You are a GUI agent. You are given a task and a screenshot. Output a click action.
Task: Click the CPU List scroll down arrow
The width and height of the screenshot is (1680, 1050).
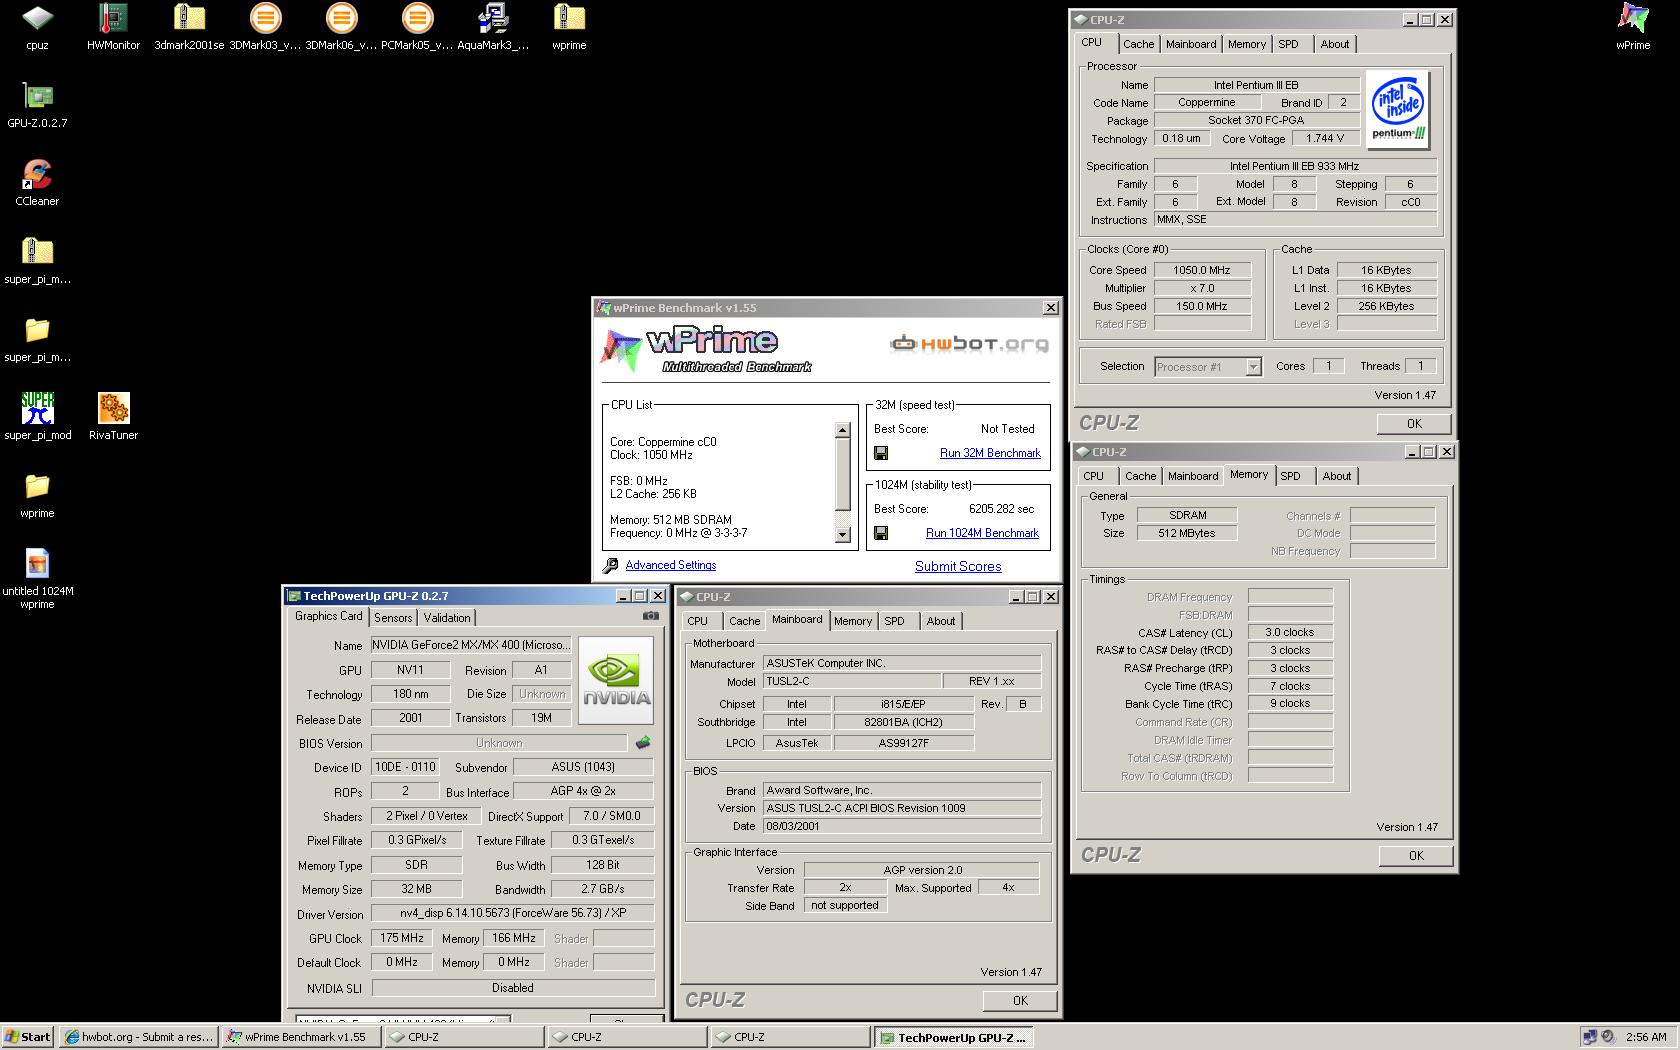point(842,536)
